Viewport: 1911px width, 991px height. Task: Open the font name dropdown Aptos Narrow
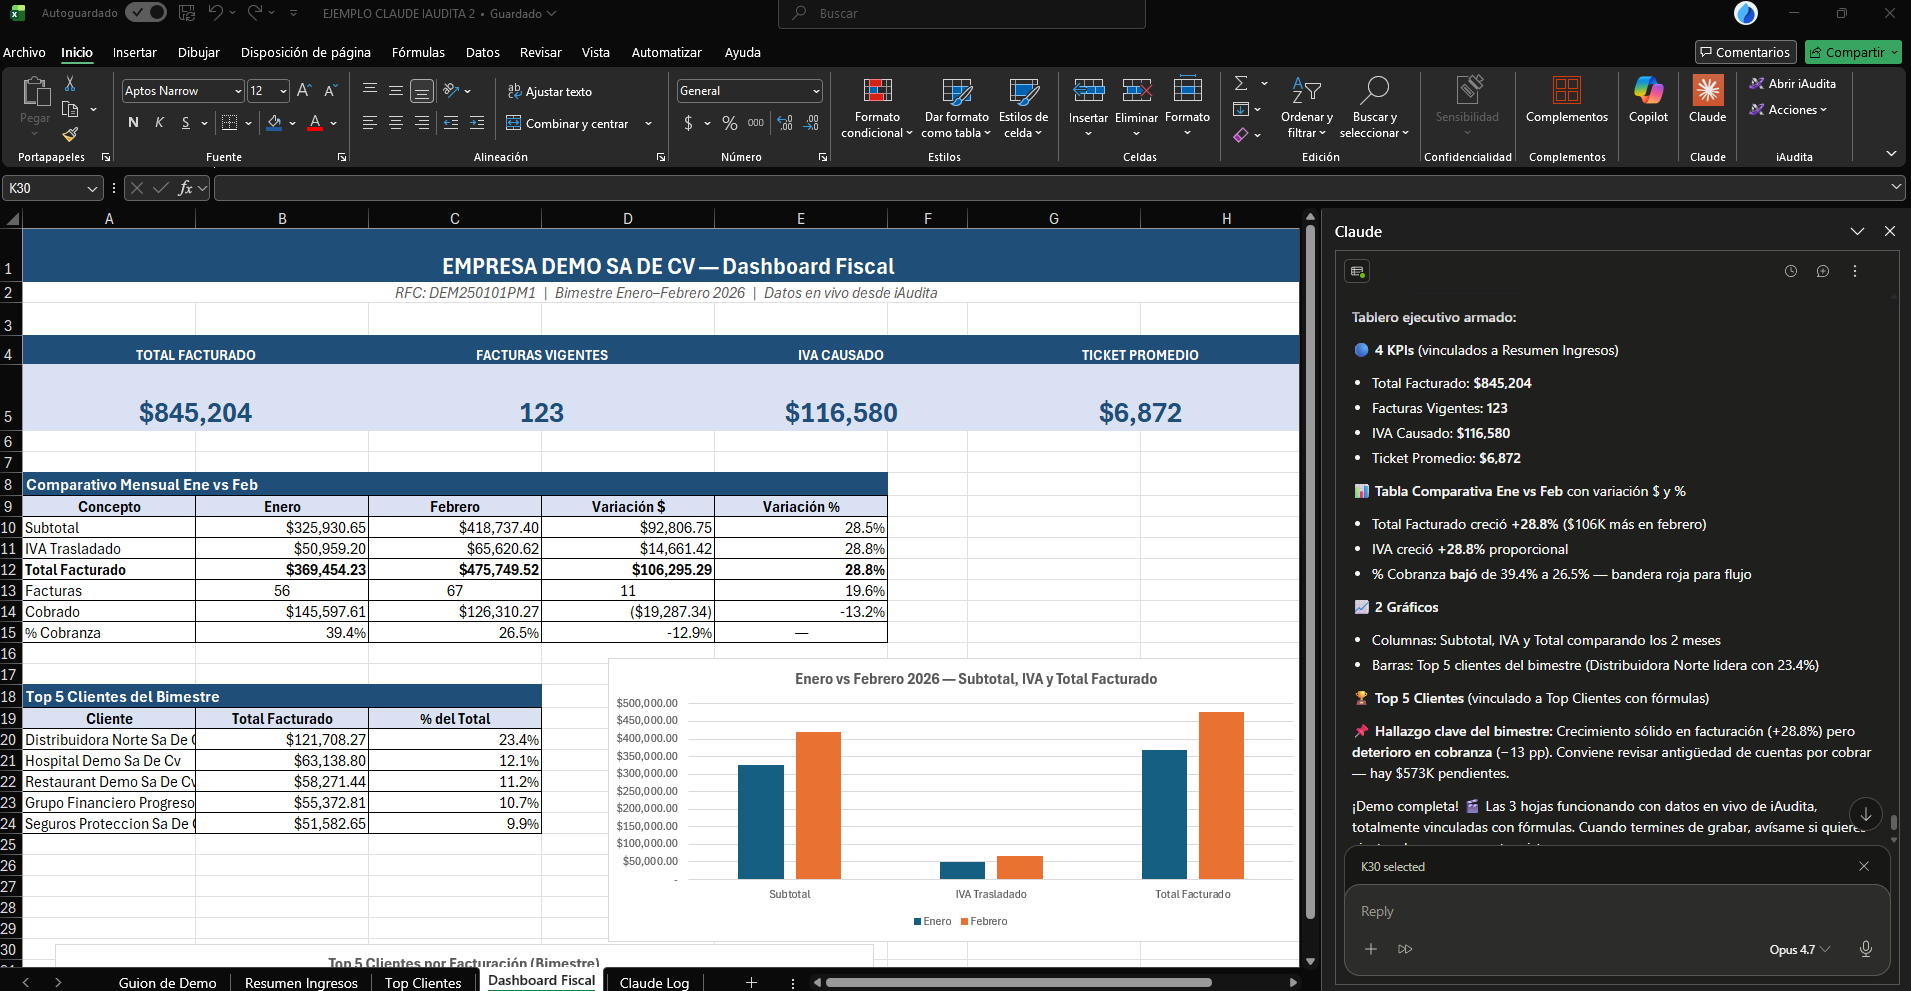(238, 91)
